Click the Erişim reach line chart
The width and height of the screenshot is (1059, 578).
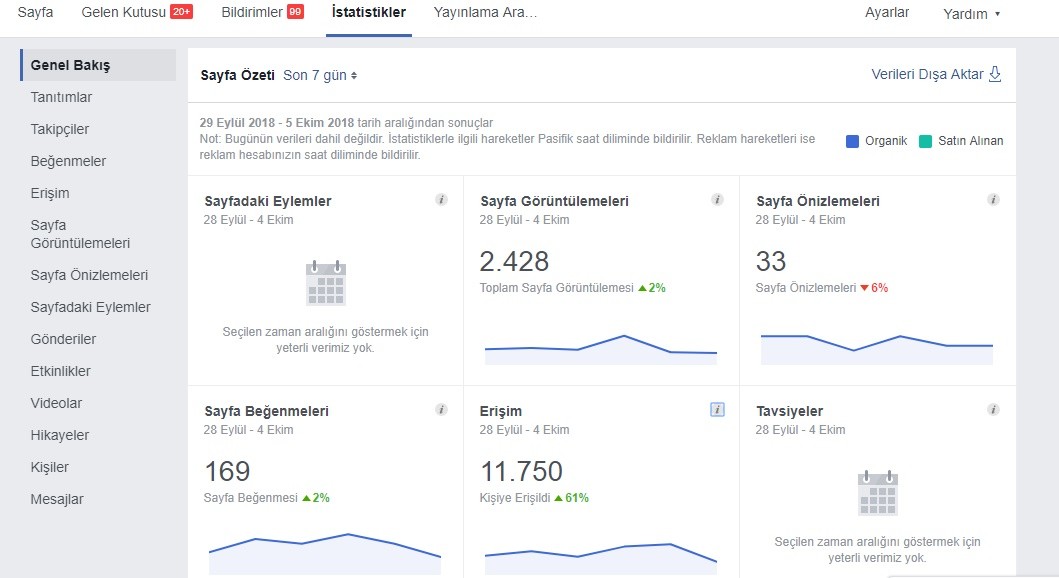point(601,557)
